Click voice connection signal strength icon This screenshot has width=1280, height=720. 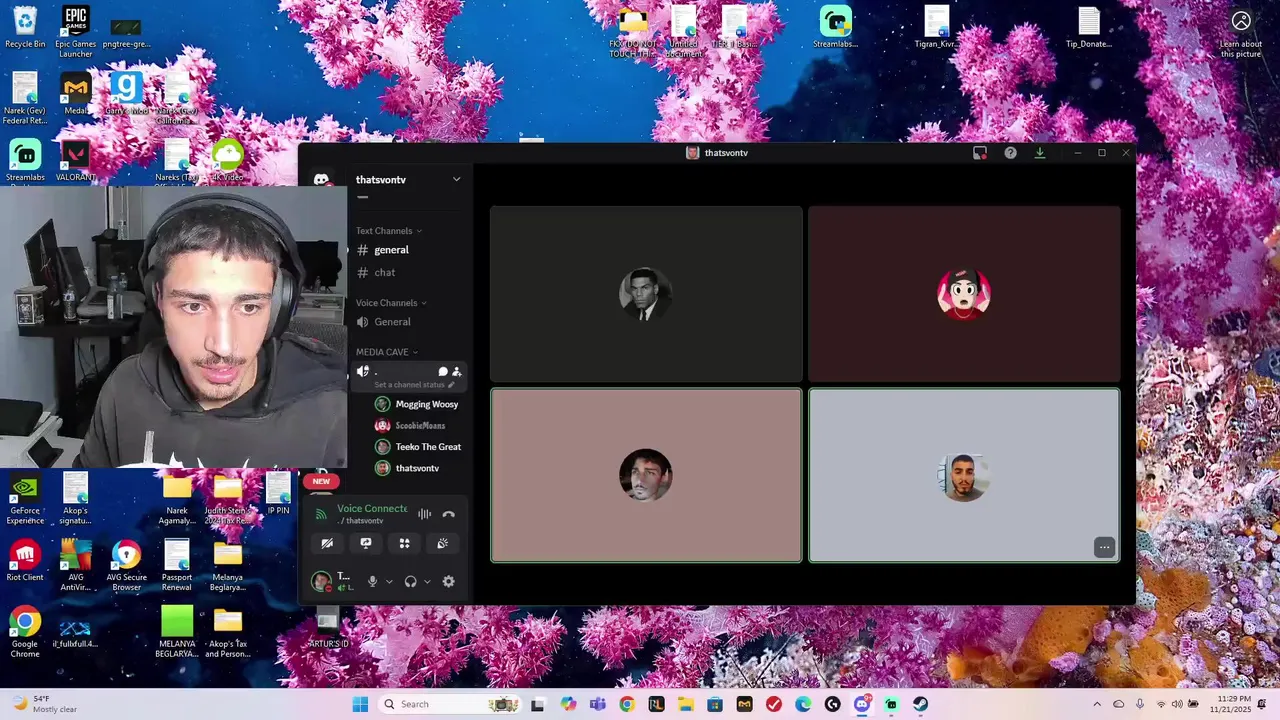(x=321, y=514)
